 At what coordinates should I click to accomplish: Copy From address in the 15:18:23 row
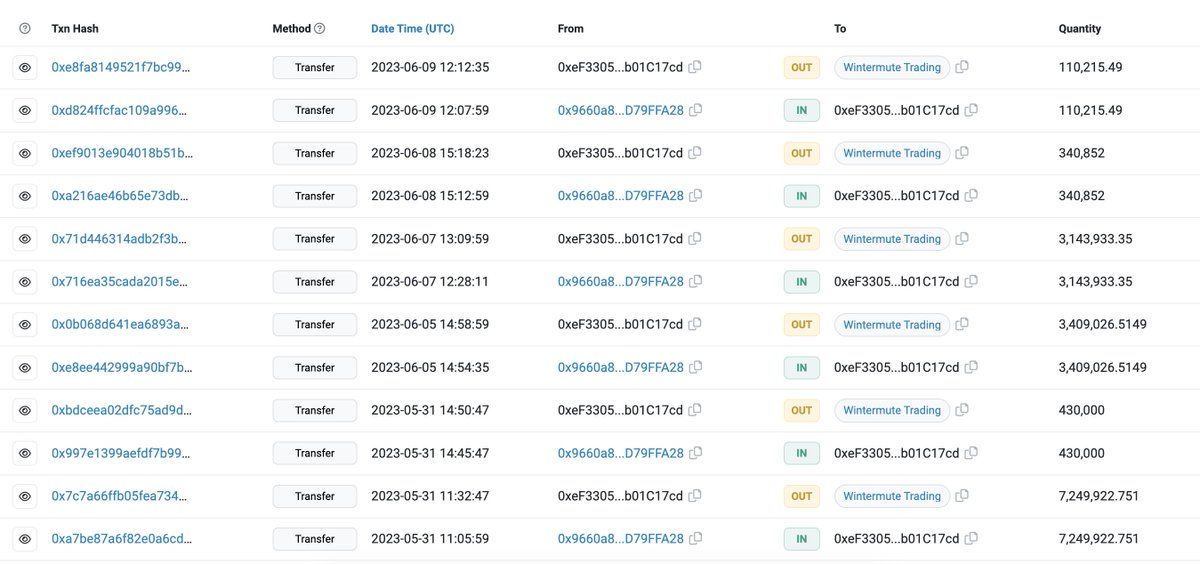695,153
